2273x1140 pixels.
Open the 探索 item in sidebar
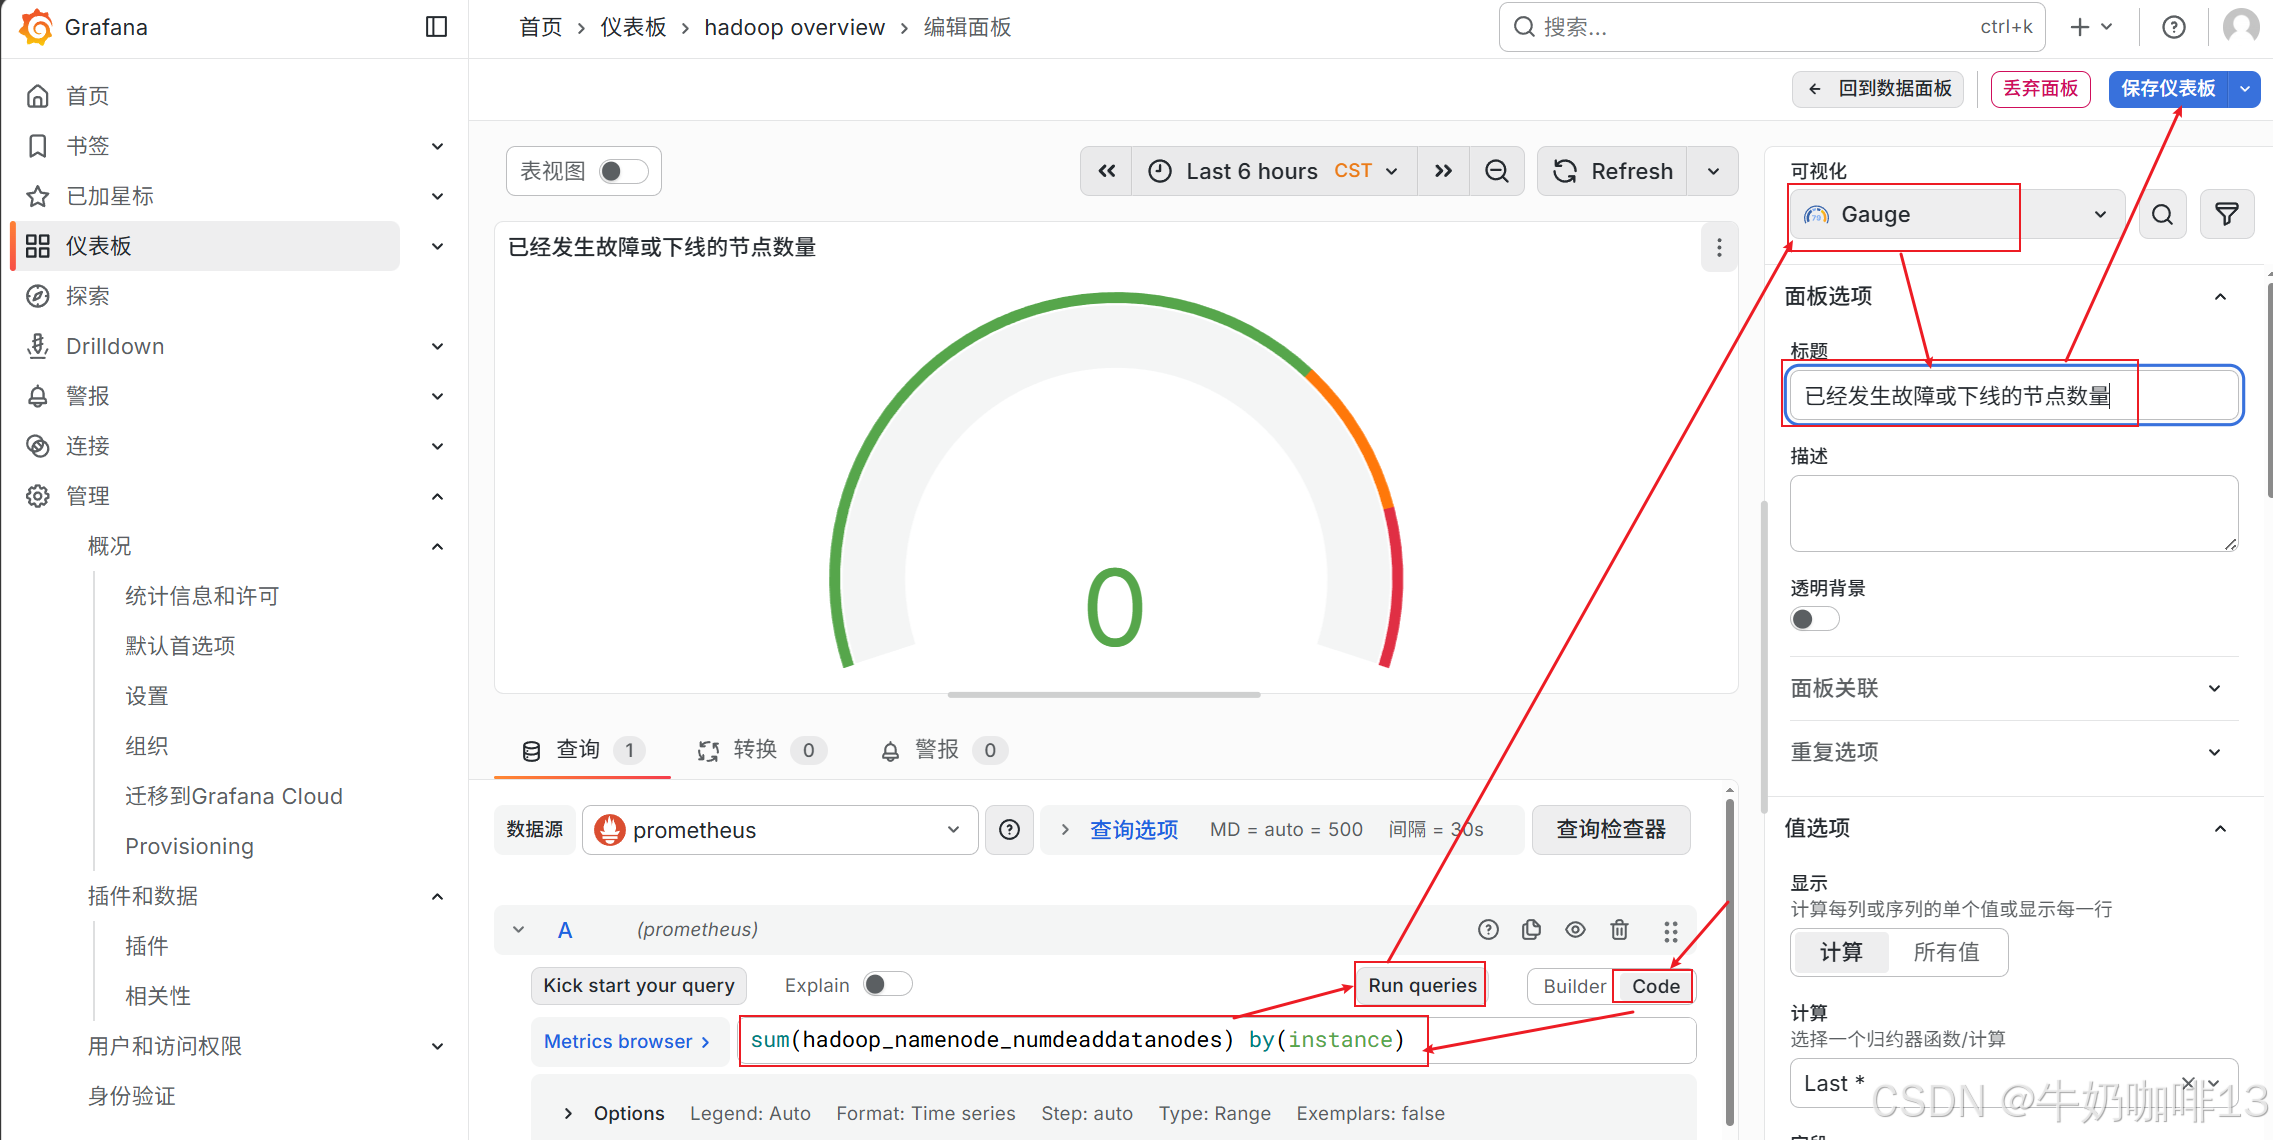88,296
